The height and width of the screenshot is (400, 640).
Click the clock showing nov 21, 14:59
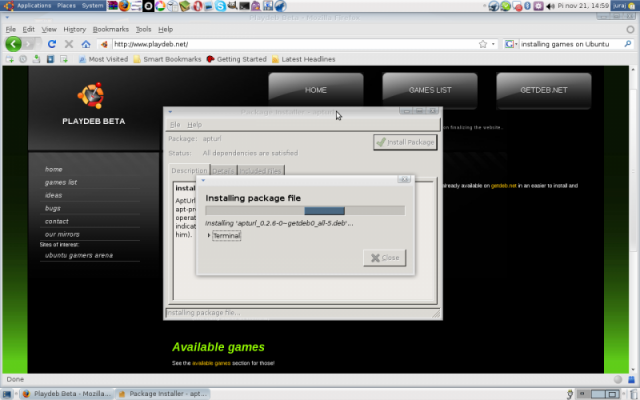click(583, 6)
